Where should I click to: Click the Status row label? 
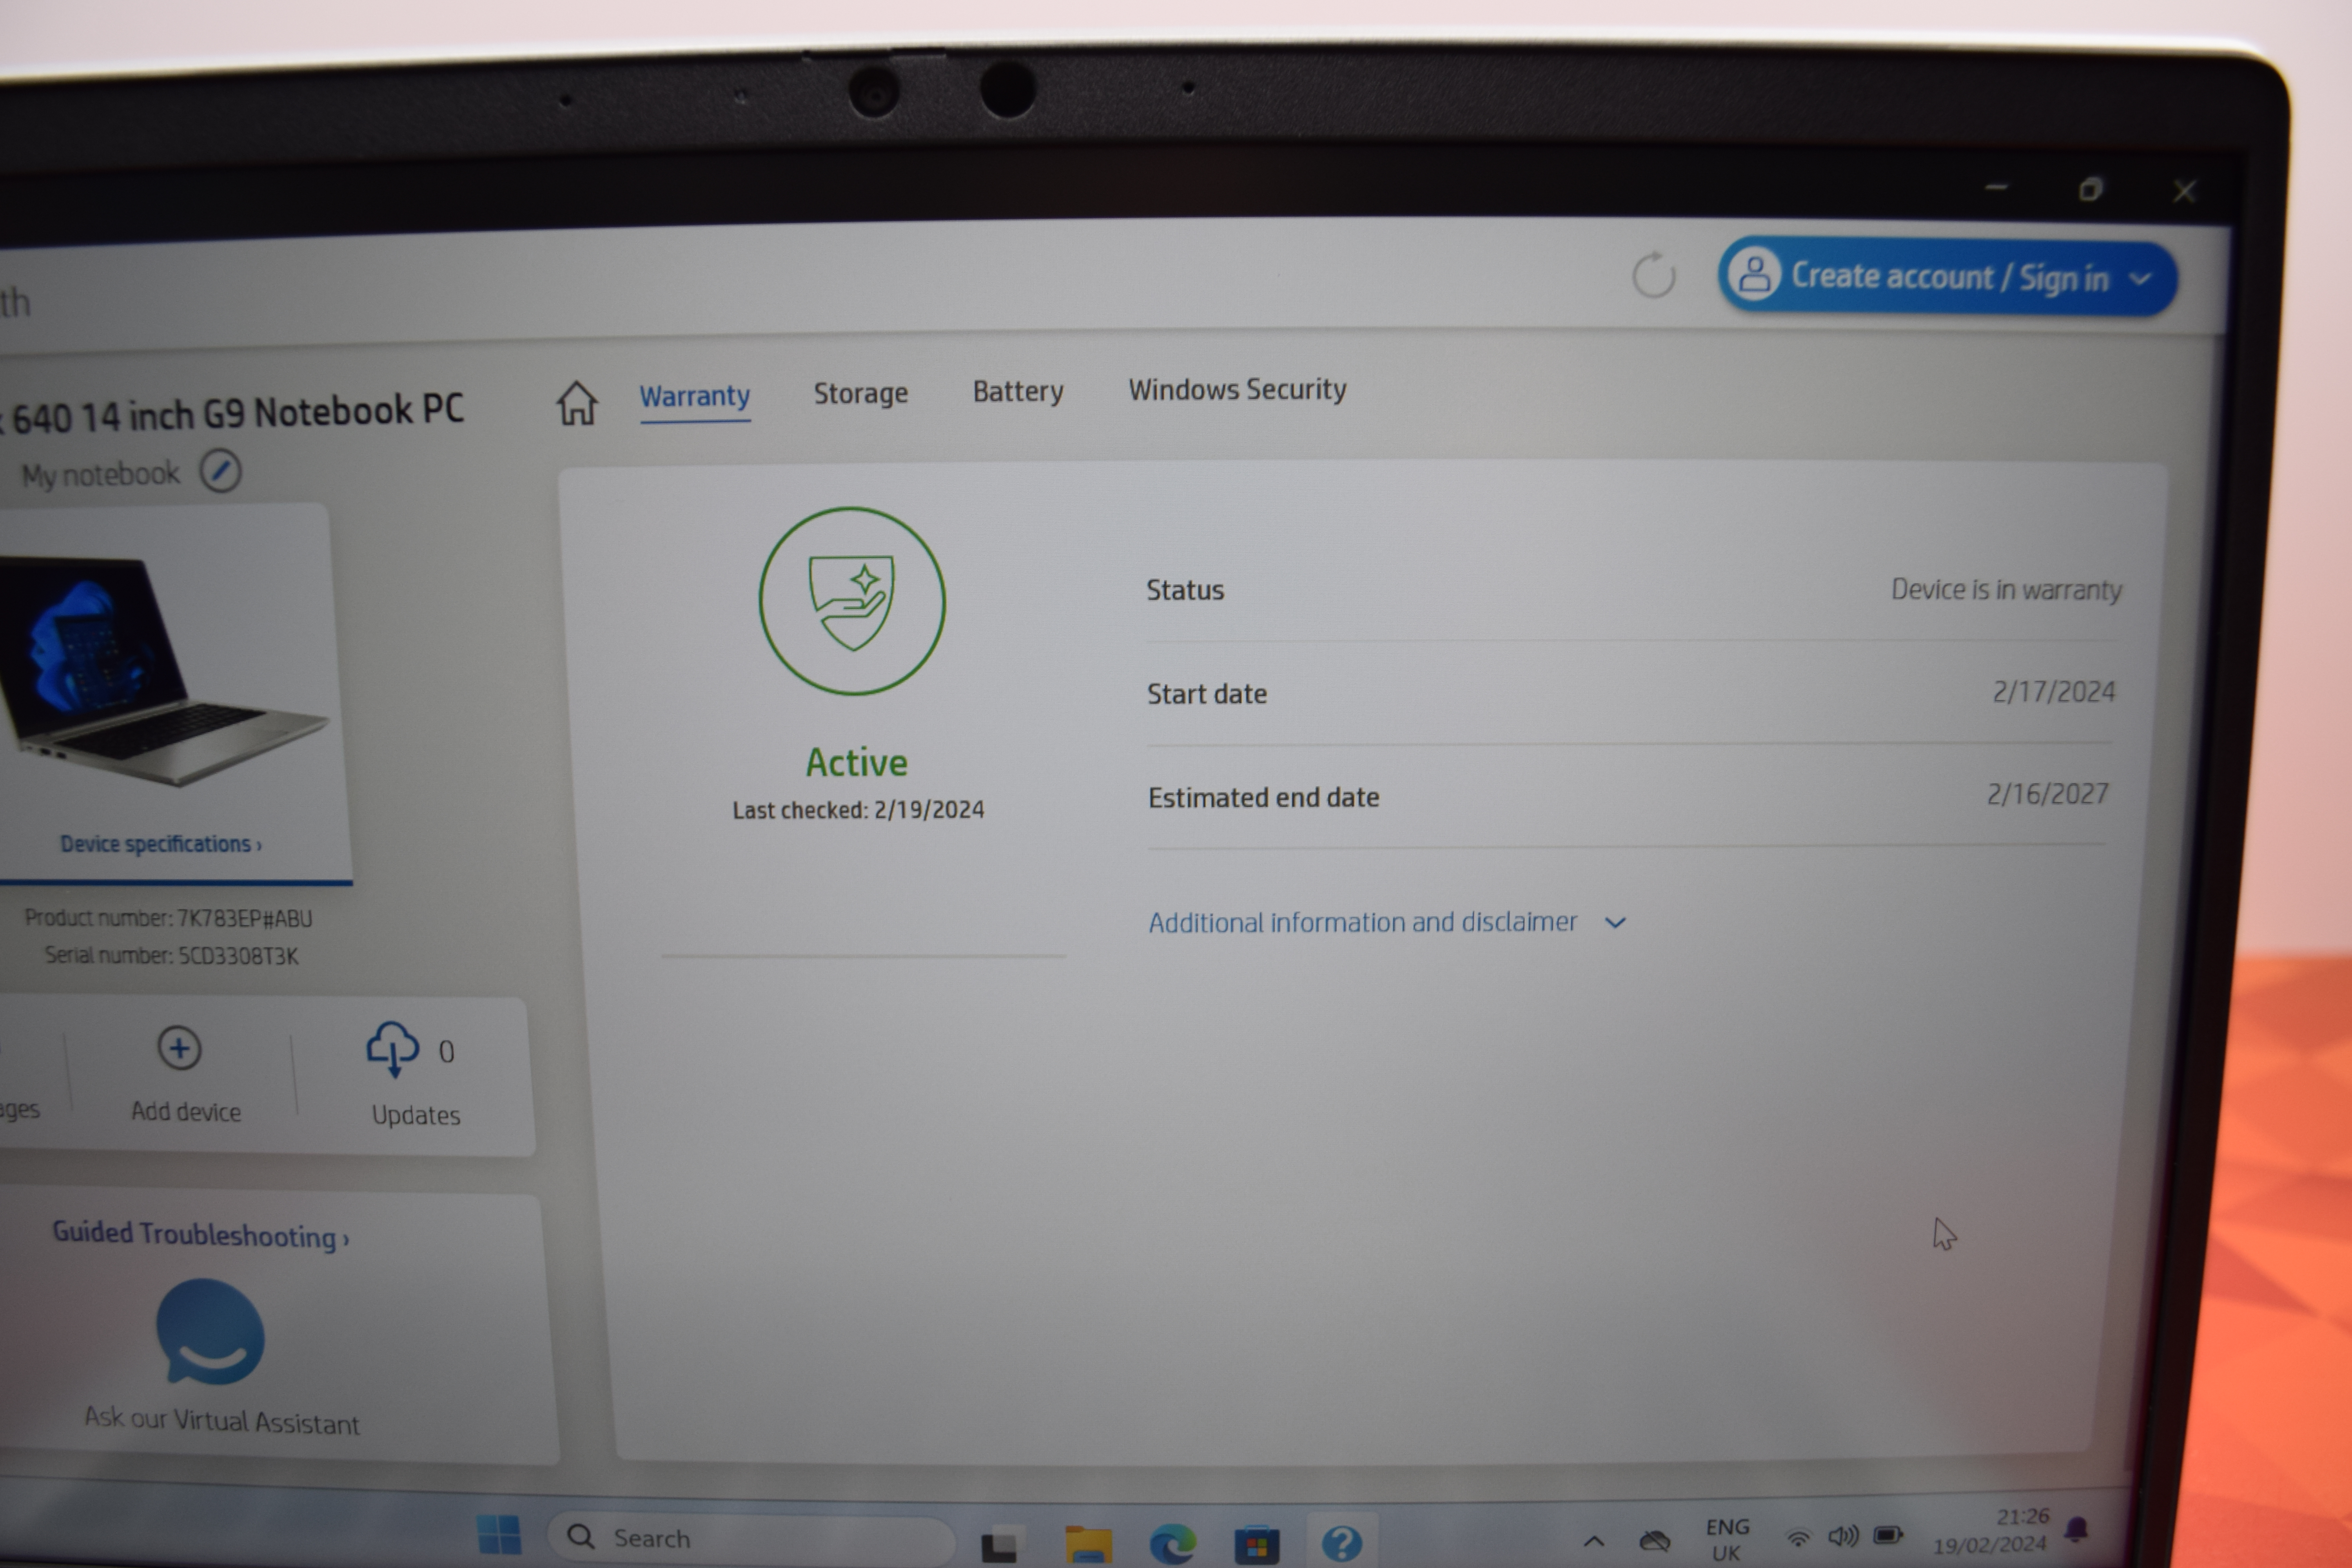(1185, 590)
